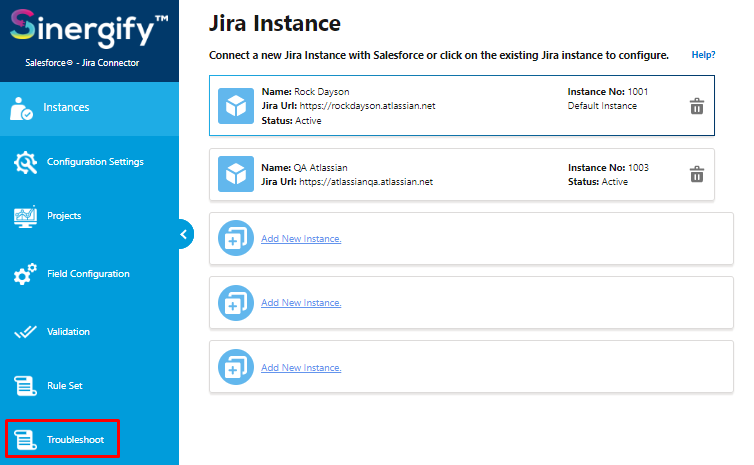Click the Instances person-check icon

click(x=21, y=109)
